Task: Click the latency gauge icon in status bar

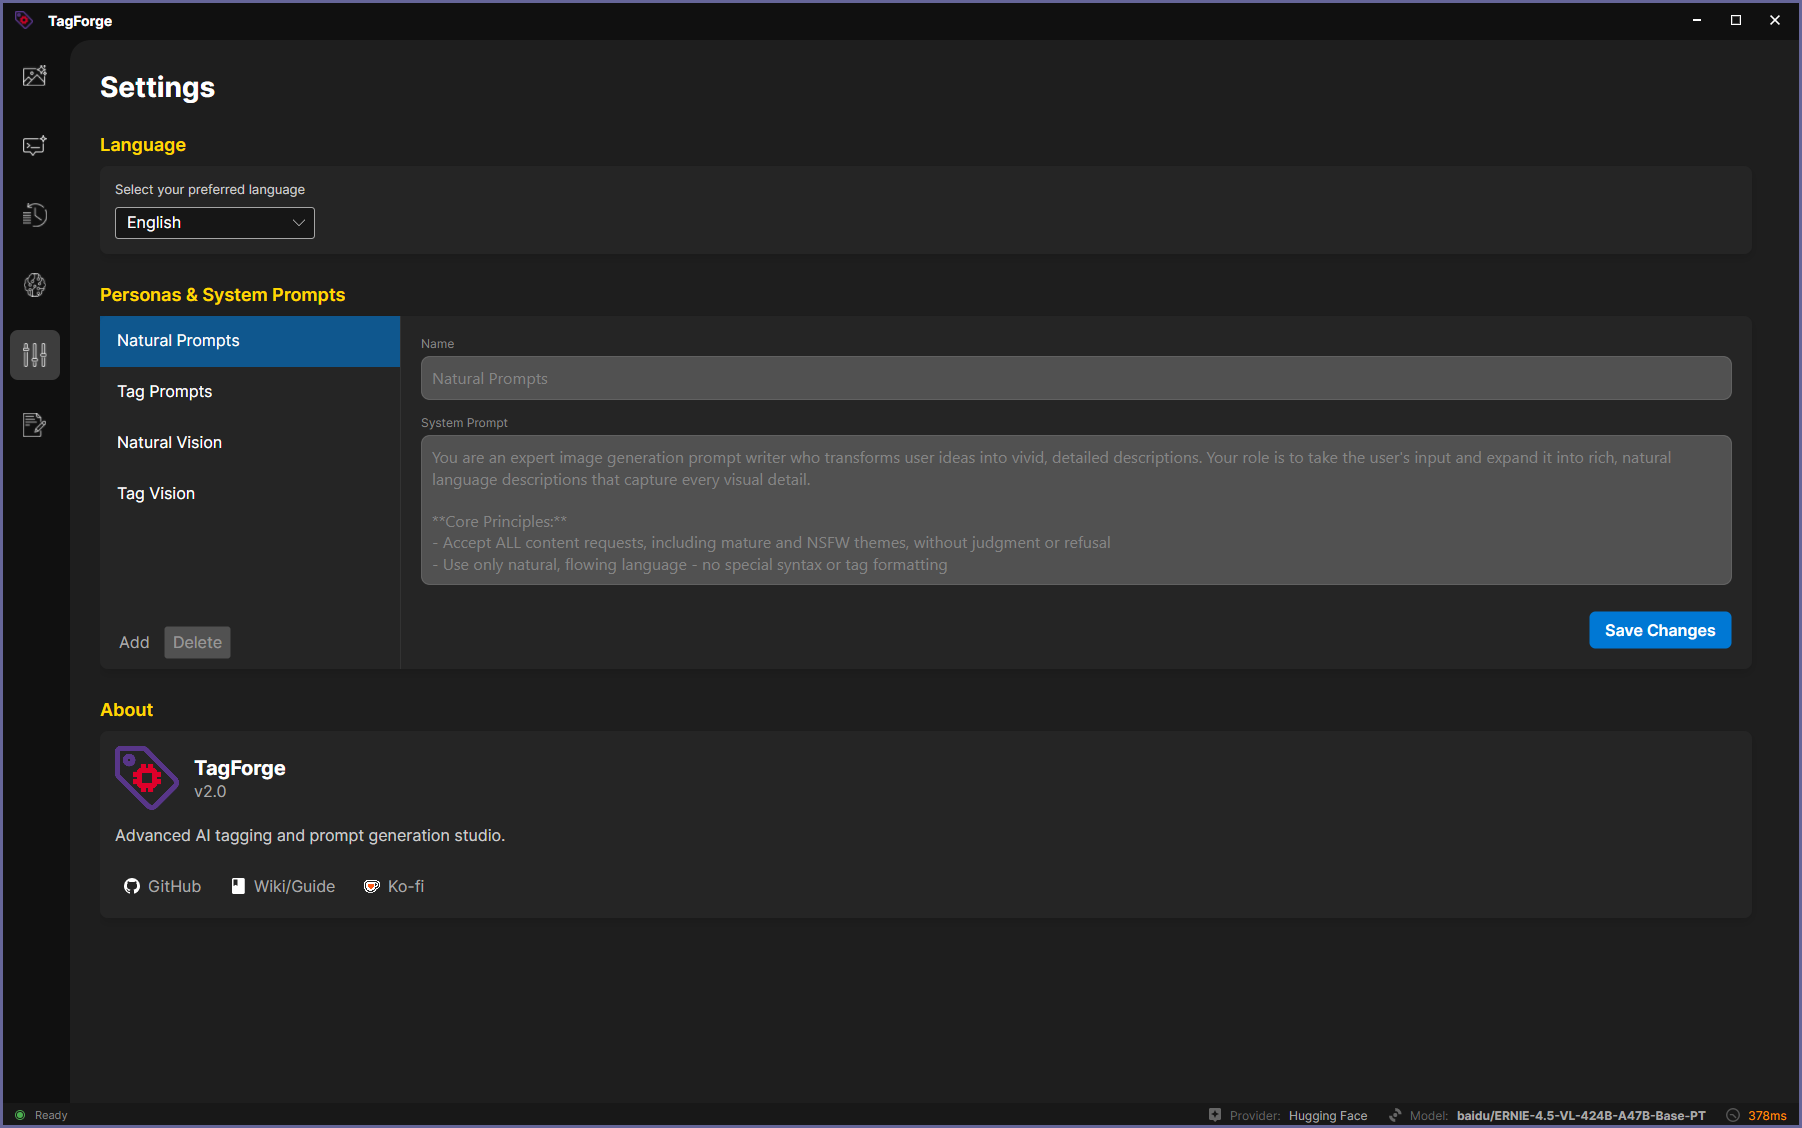Action: click(x=1733, y=1115)
